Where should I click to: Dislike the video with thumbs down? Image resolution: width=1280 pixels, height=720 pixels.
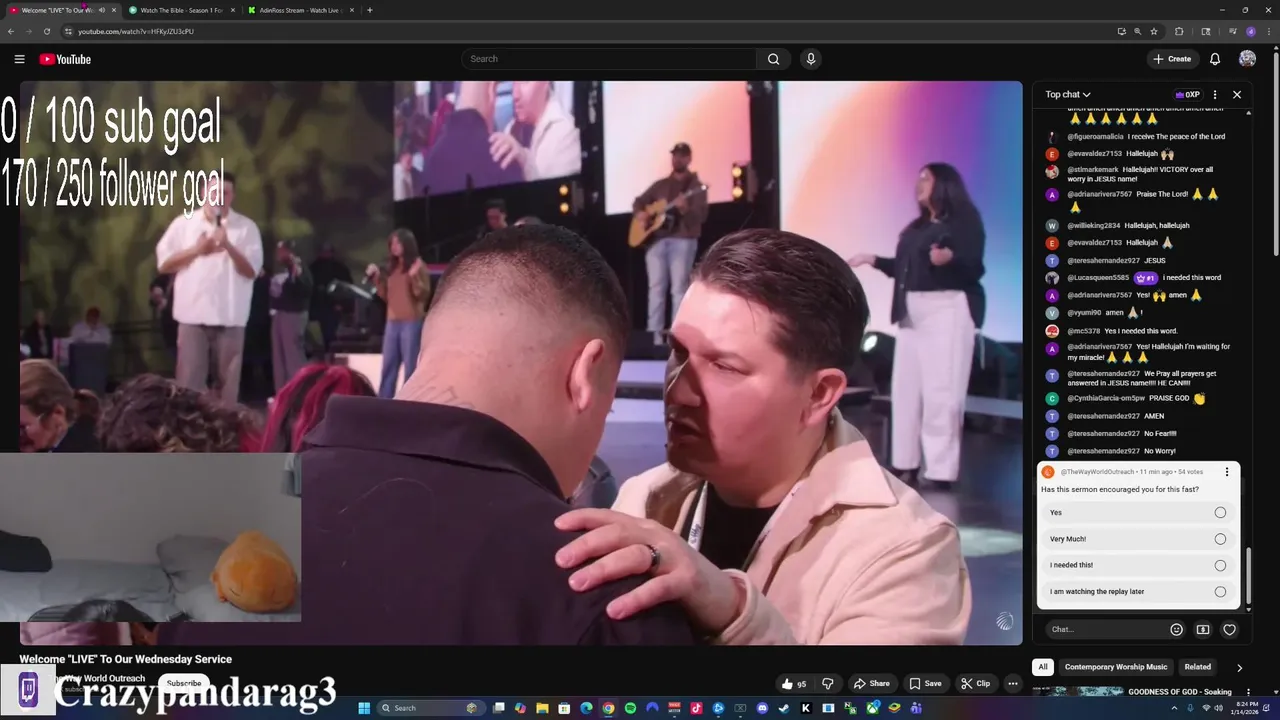coord(828,684)
